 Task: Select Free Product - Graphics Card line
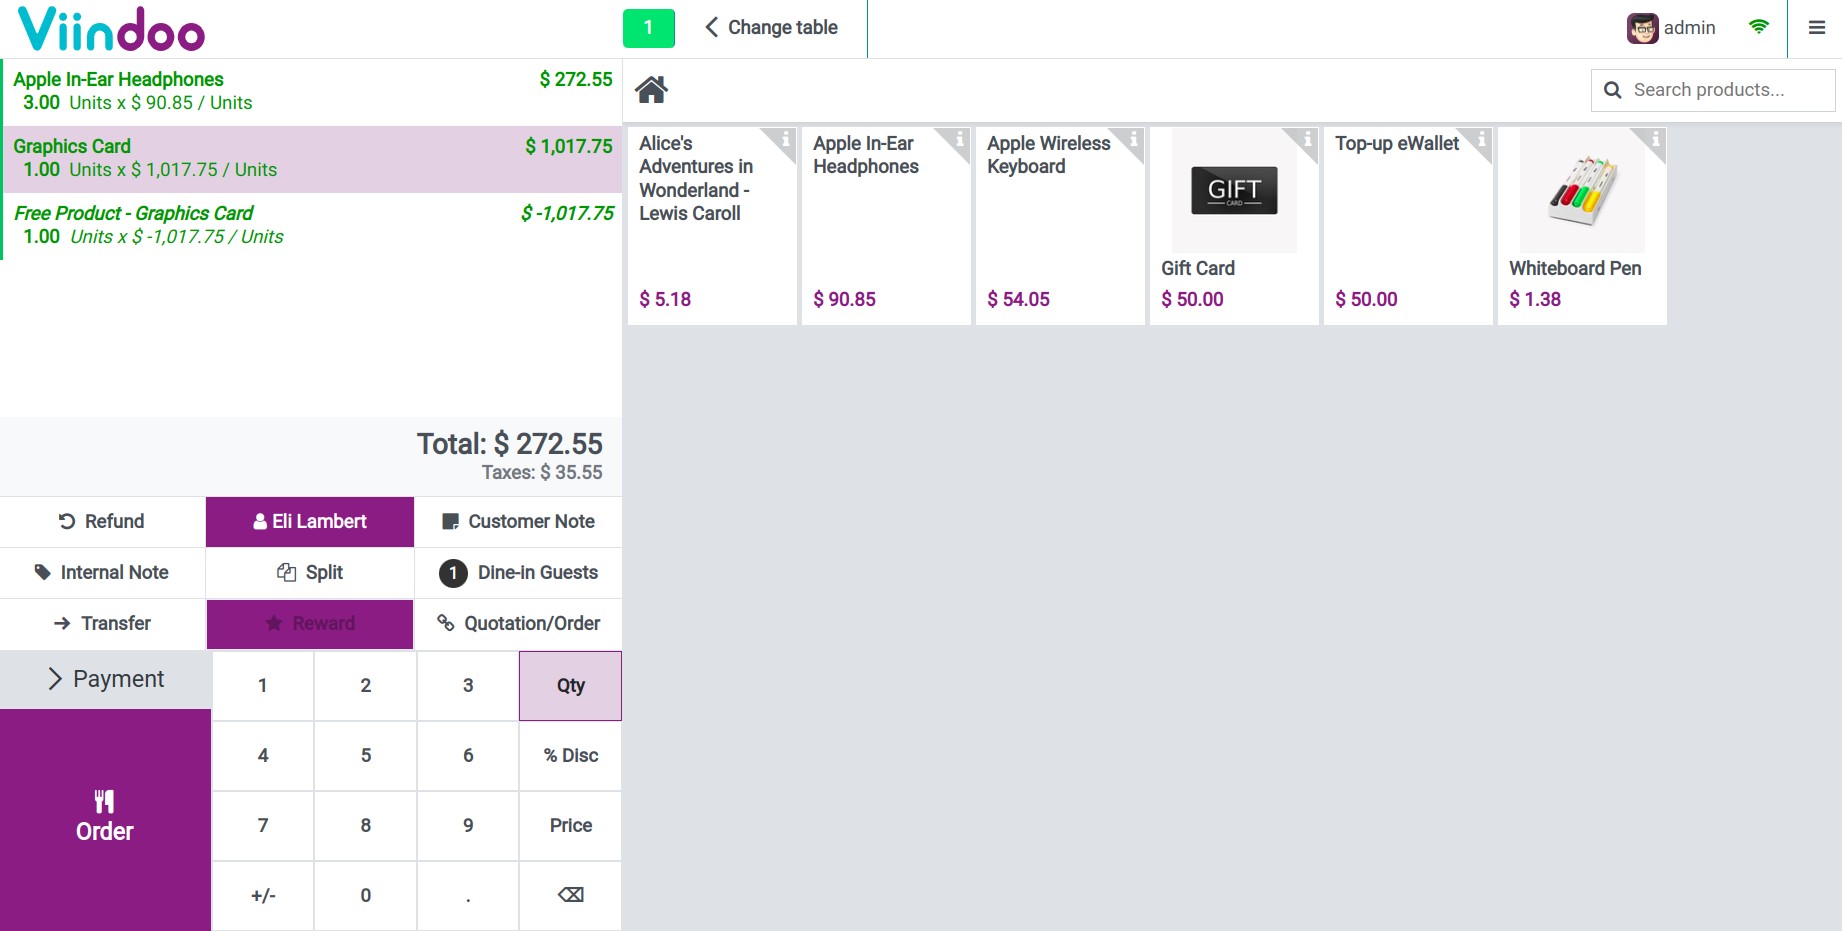(x=312, y=226)
